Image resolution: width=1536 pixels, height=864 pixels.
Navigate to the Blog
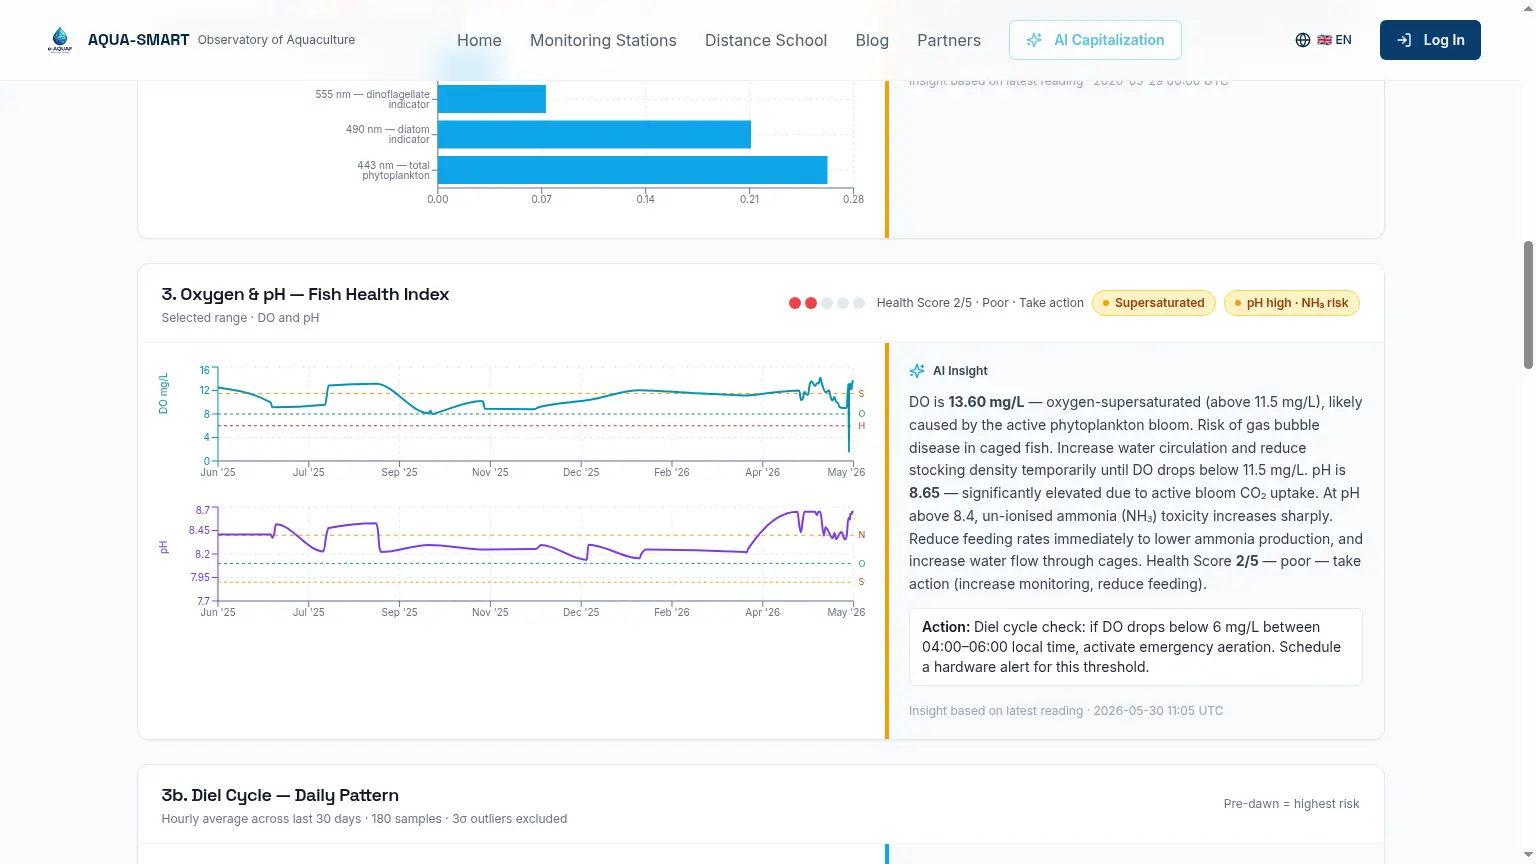tap(872, 40)
